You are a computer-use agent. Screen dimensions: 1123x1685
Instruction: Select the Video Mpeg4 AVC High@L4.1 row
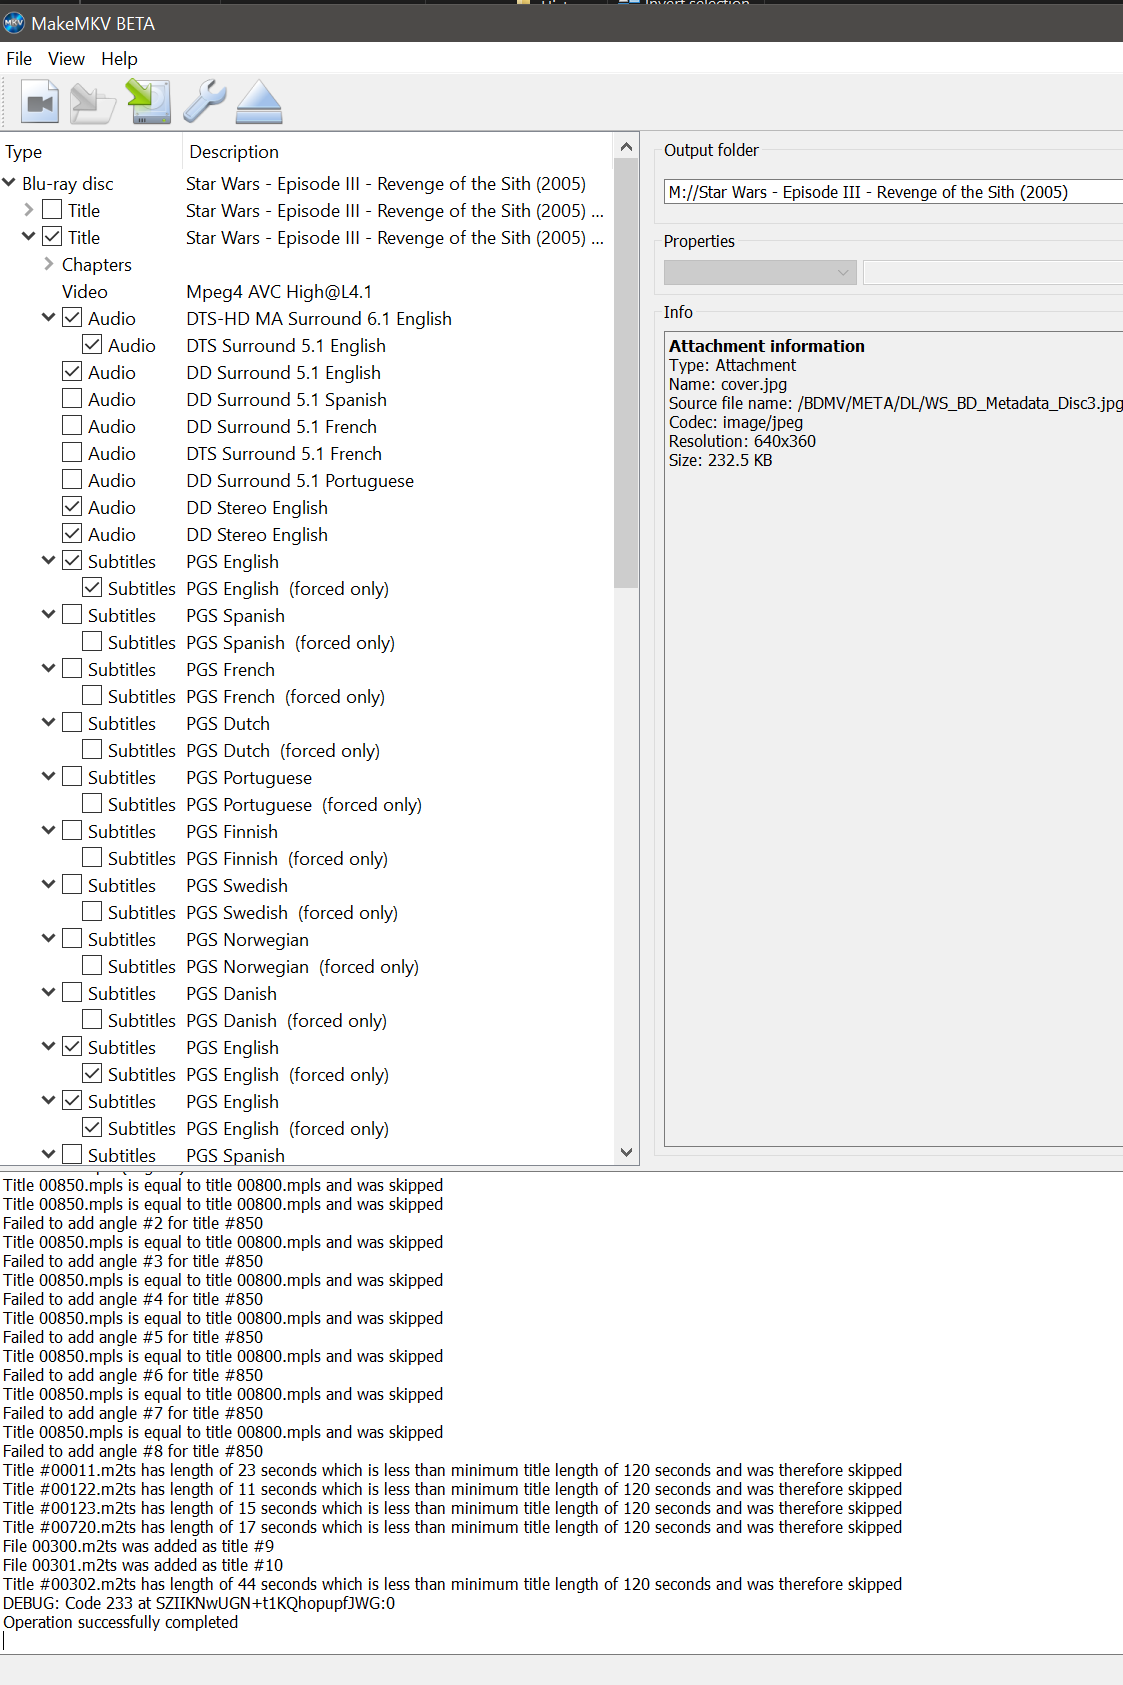[306, 292]
